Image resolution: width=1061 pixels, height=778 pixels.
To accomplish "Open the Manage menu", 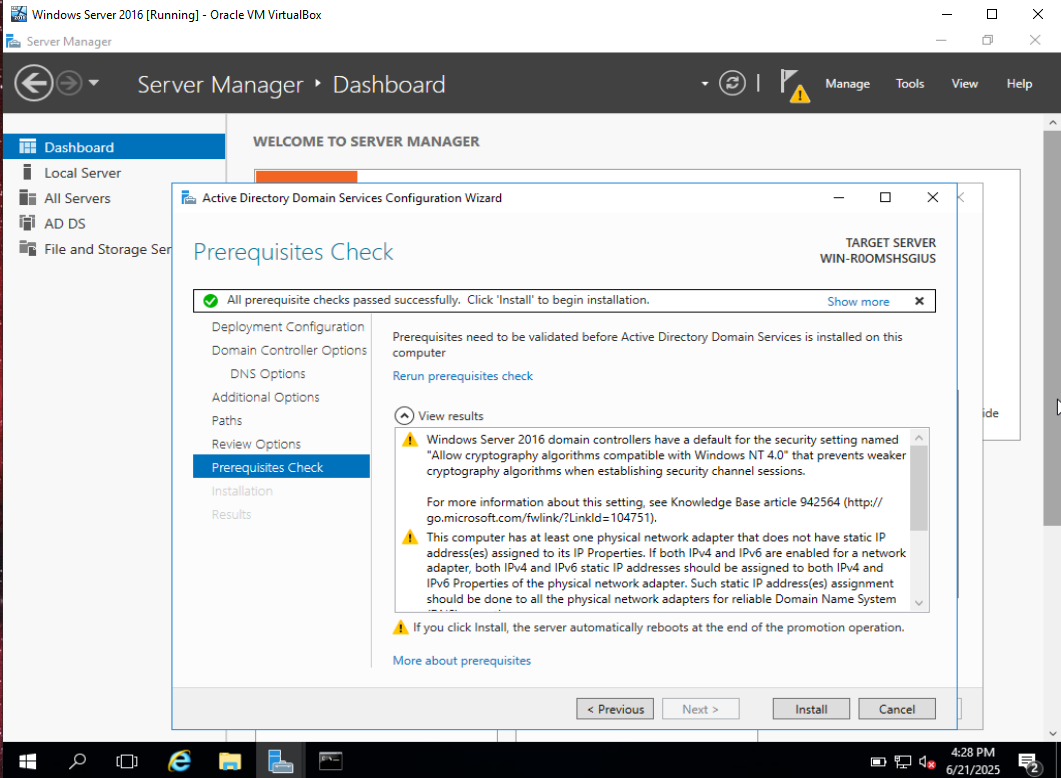I will [847, 83].
